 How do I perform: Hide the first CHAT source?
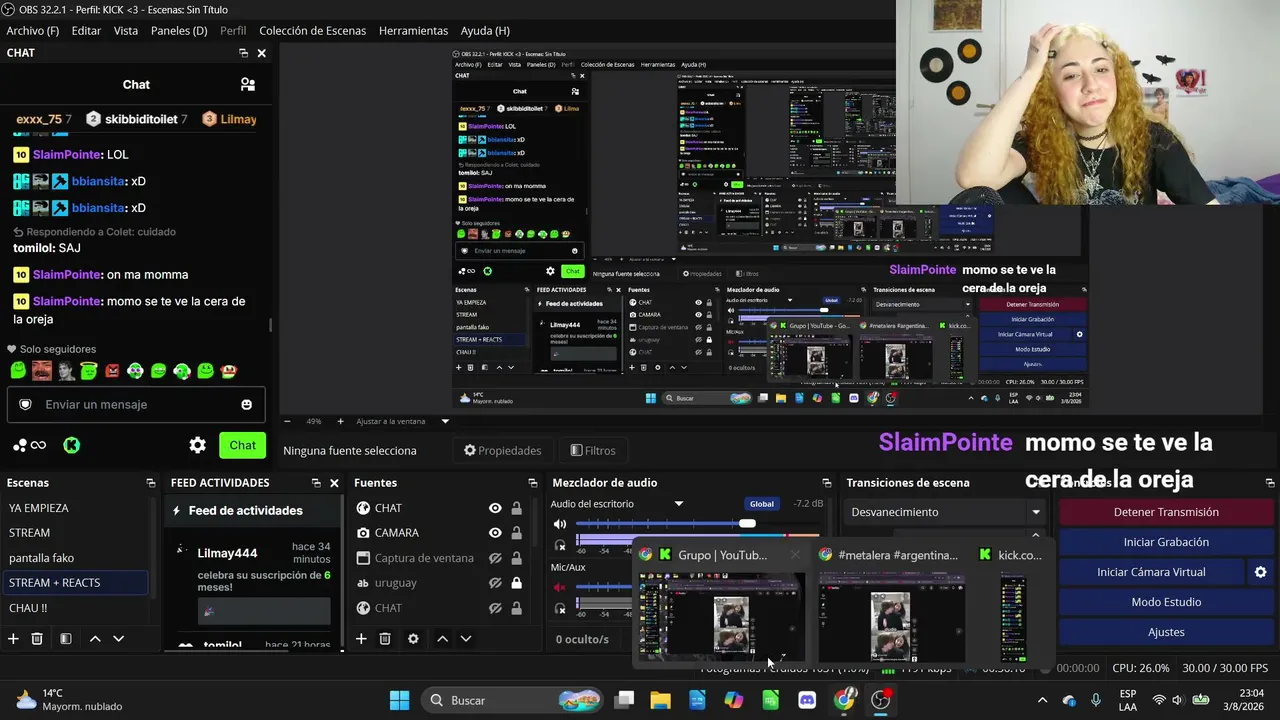[495, 508]
